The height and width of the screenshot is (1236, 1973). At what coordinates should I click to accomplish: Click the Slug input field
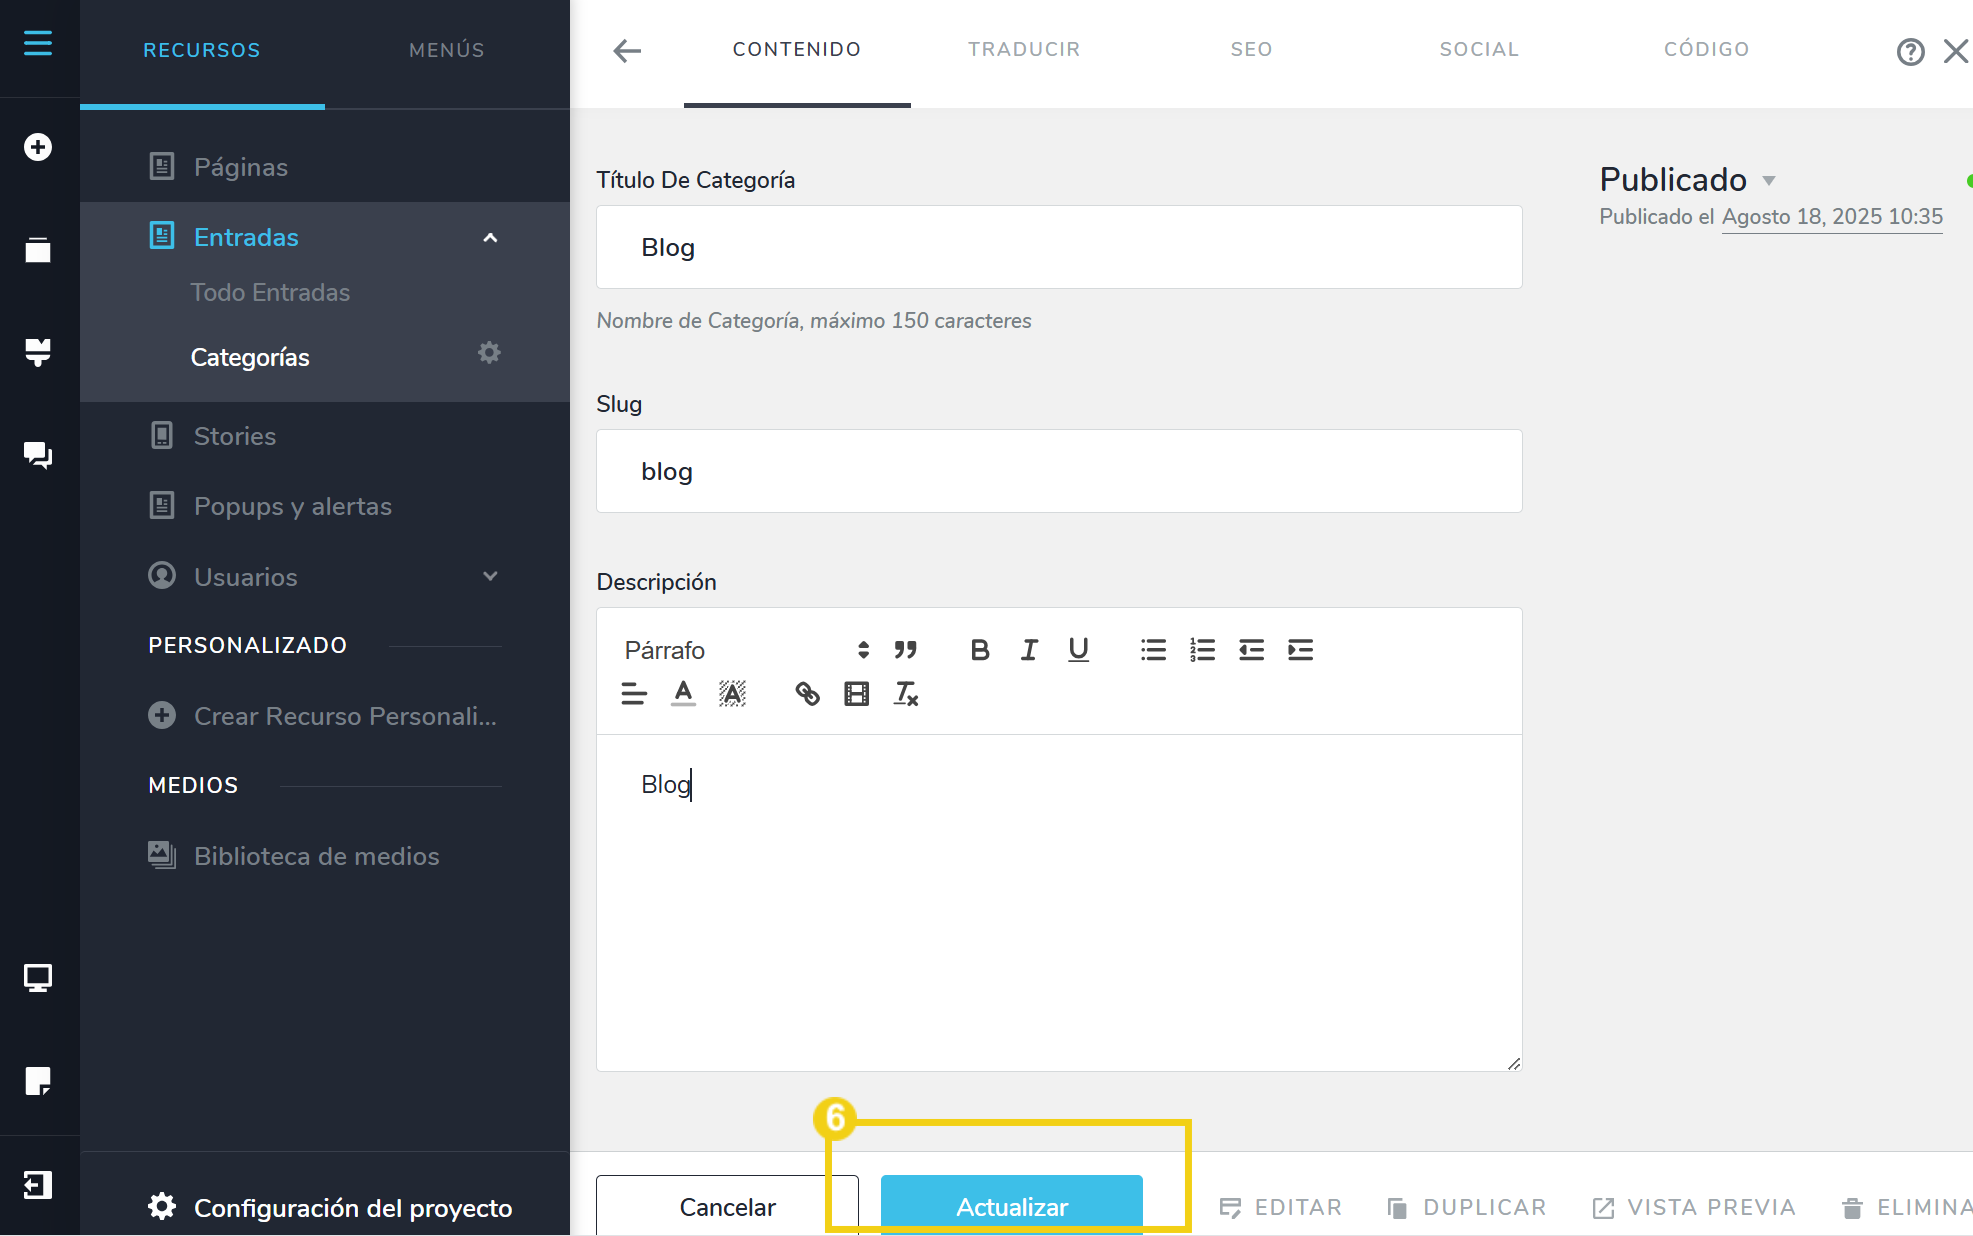coord(1059,471)
